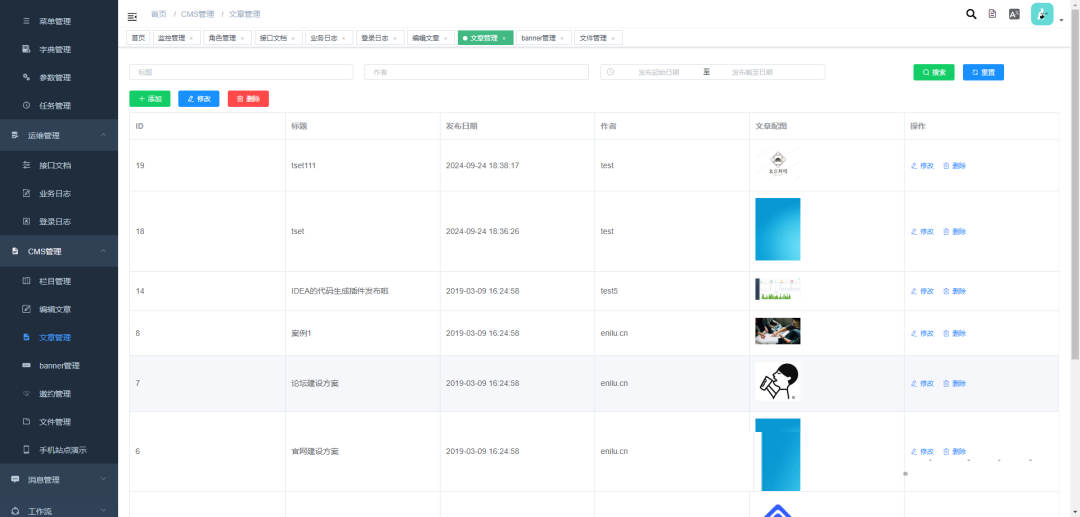
Task: Click the red 删除 toolbar button
Action: [x=248, y=99]
